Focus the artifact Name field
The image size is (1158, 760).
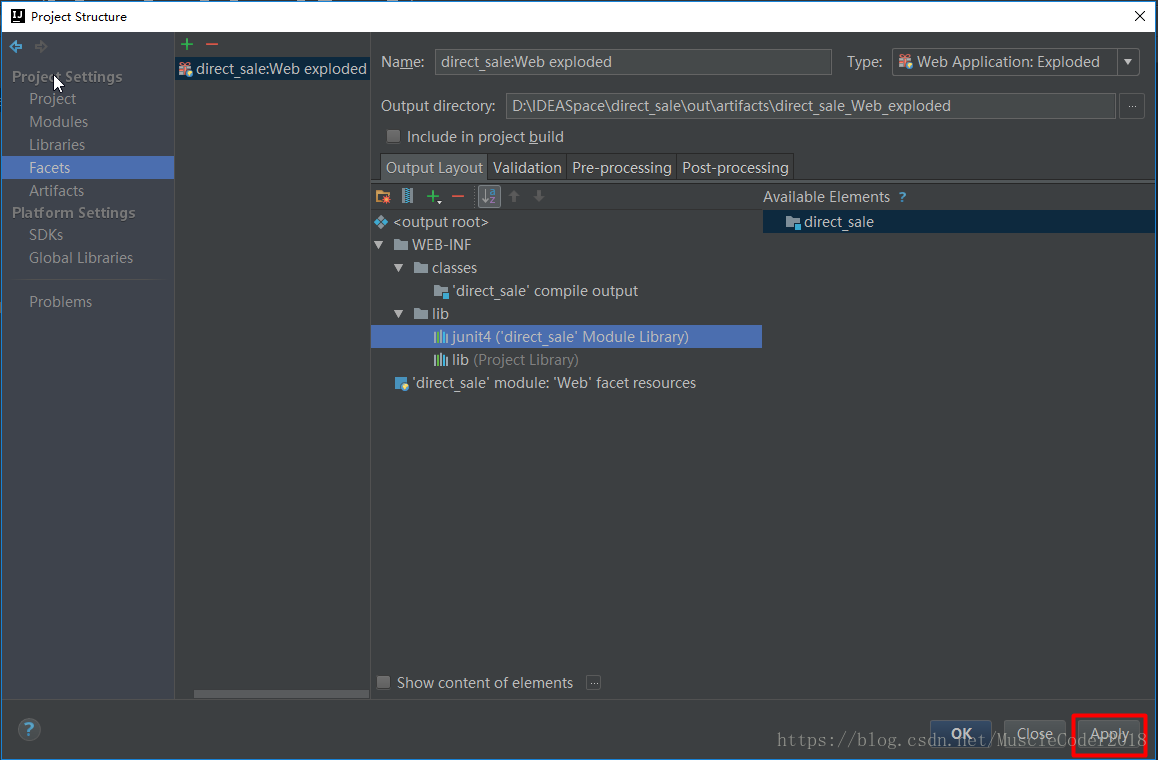point(633,62)
